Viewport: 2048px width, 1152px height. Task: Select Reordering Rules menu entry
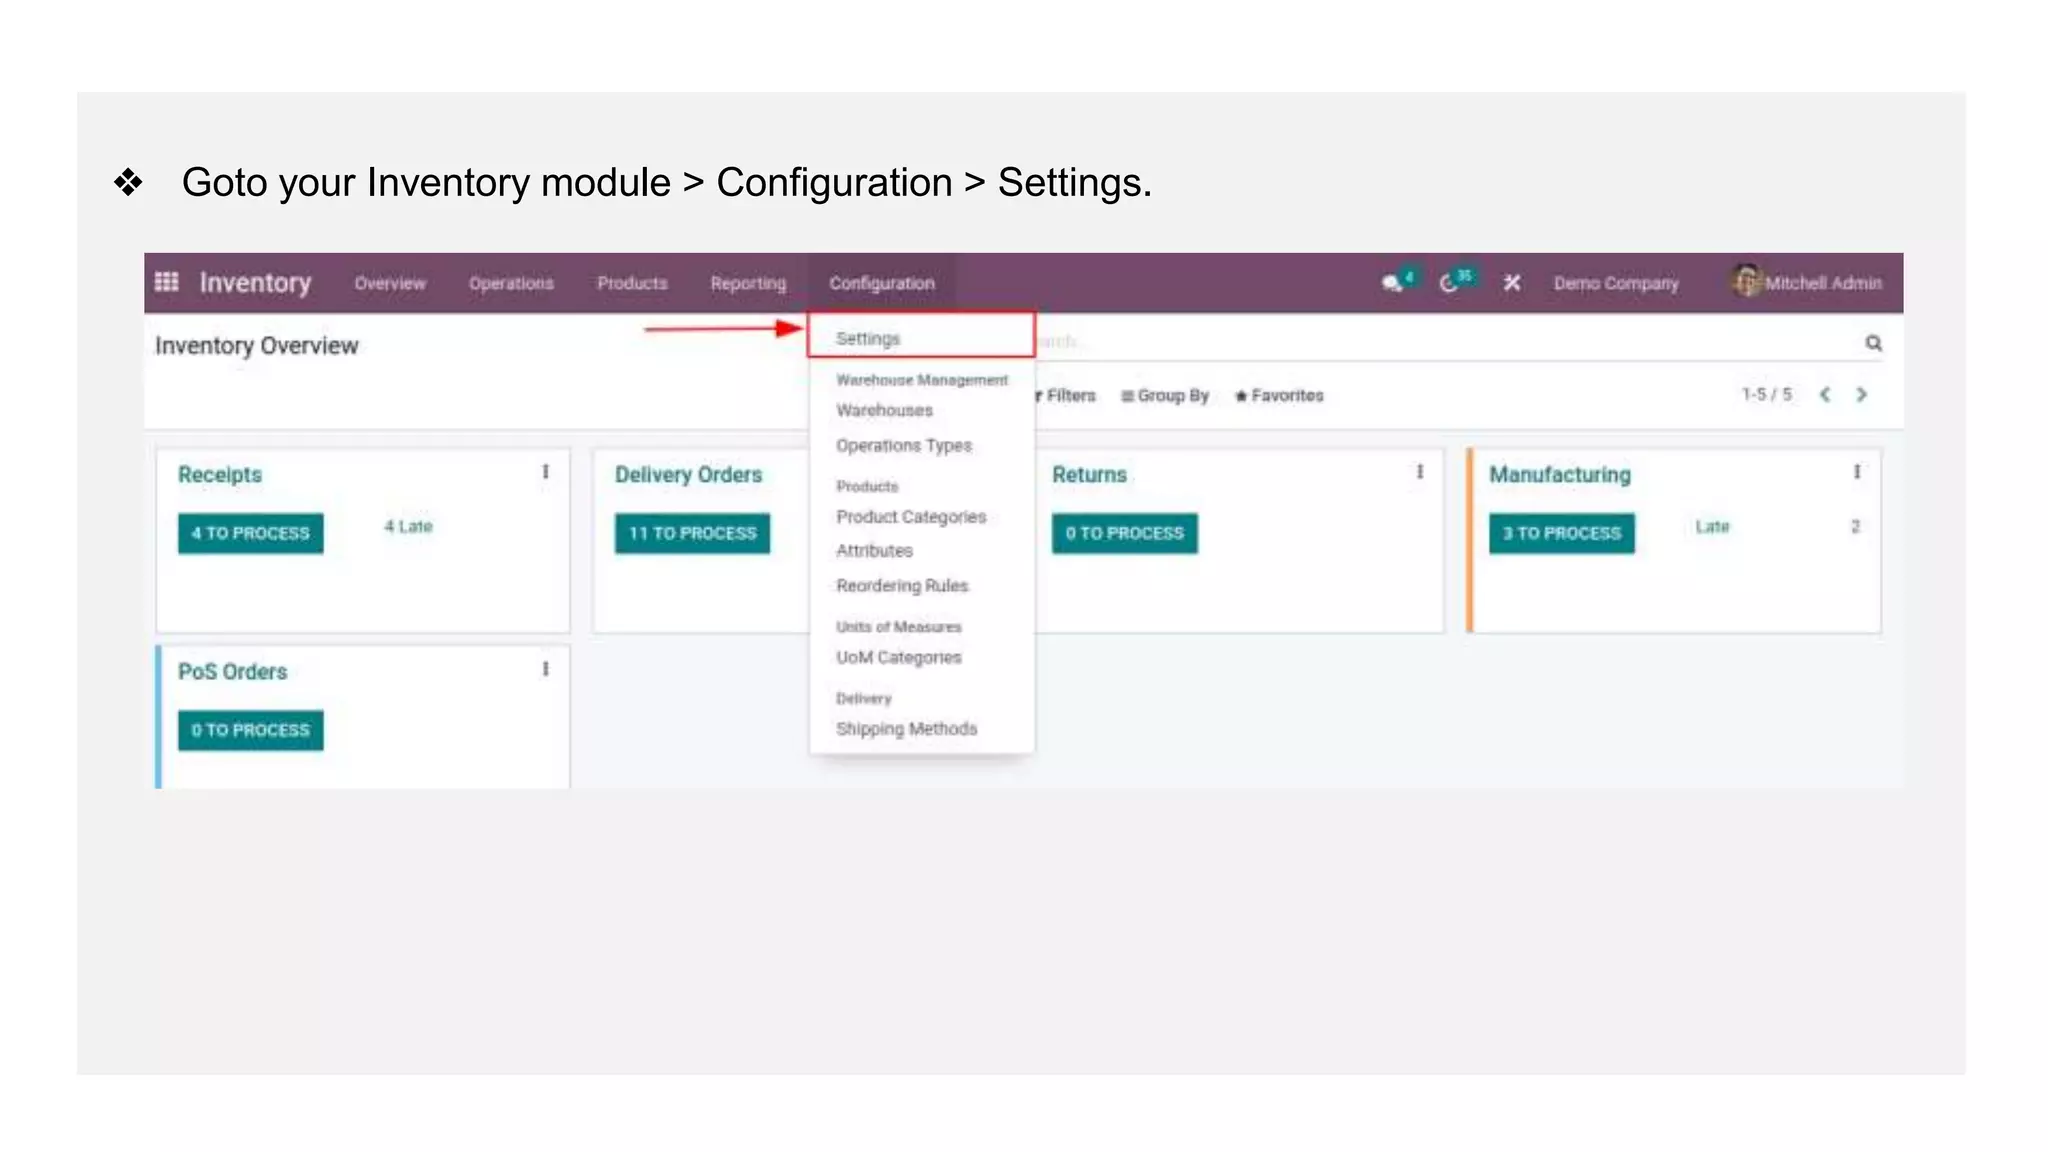[x=902, y=586]
